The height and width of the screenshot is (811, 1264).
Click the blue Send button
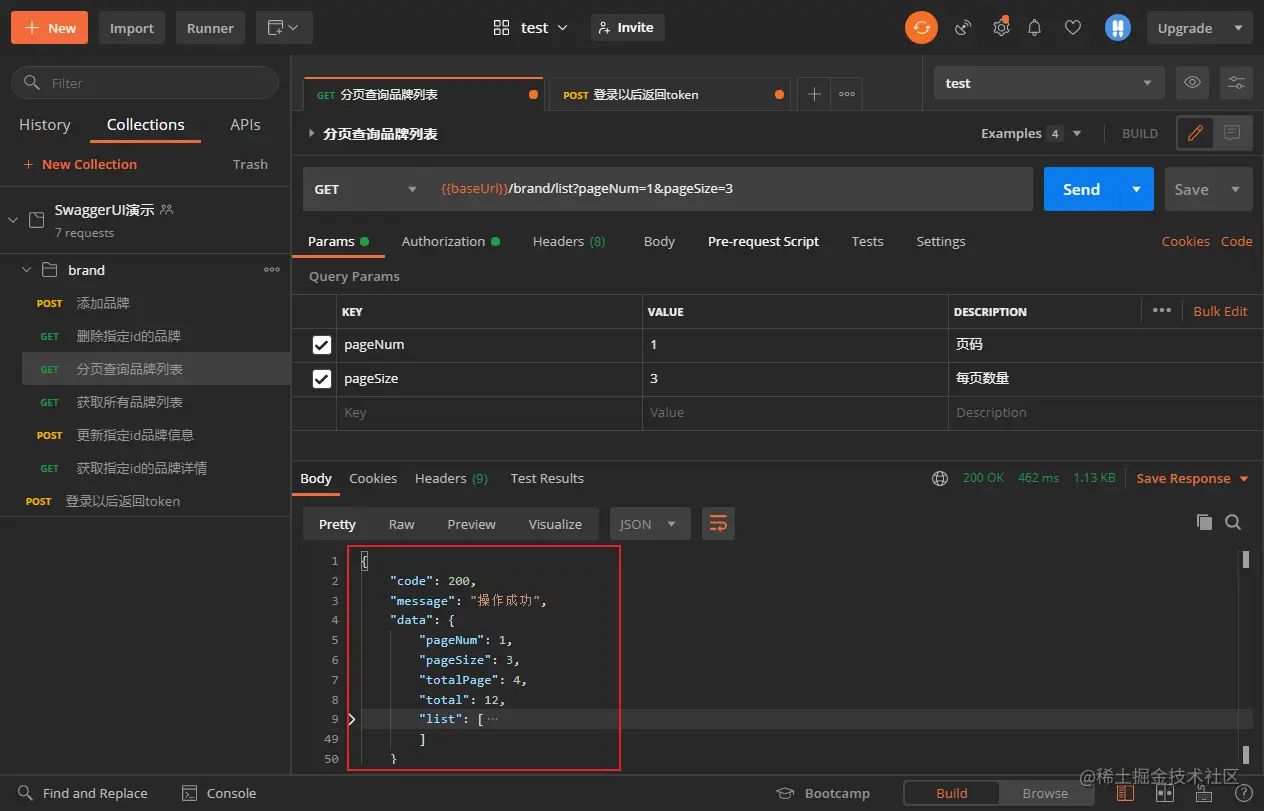(1082, 189)
